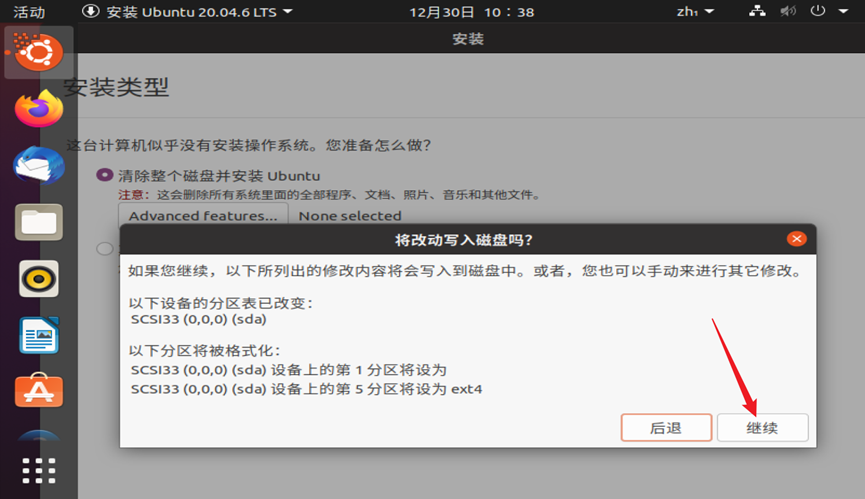Open 活动 activities overview
865x499 pixels.
tap(29, 12)
